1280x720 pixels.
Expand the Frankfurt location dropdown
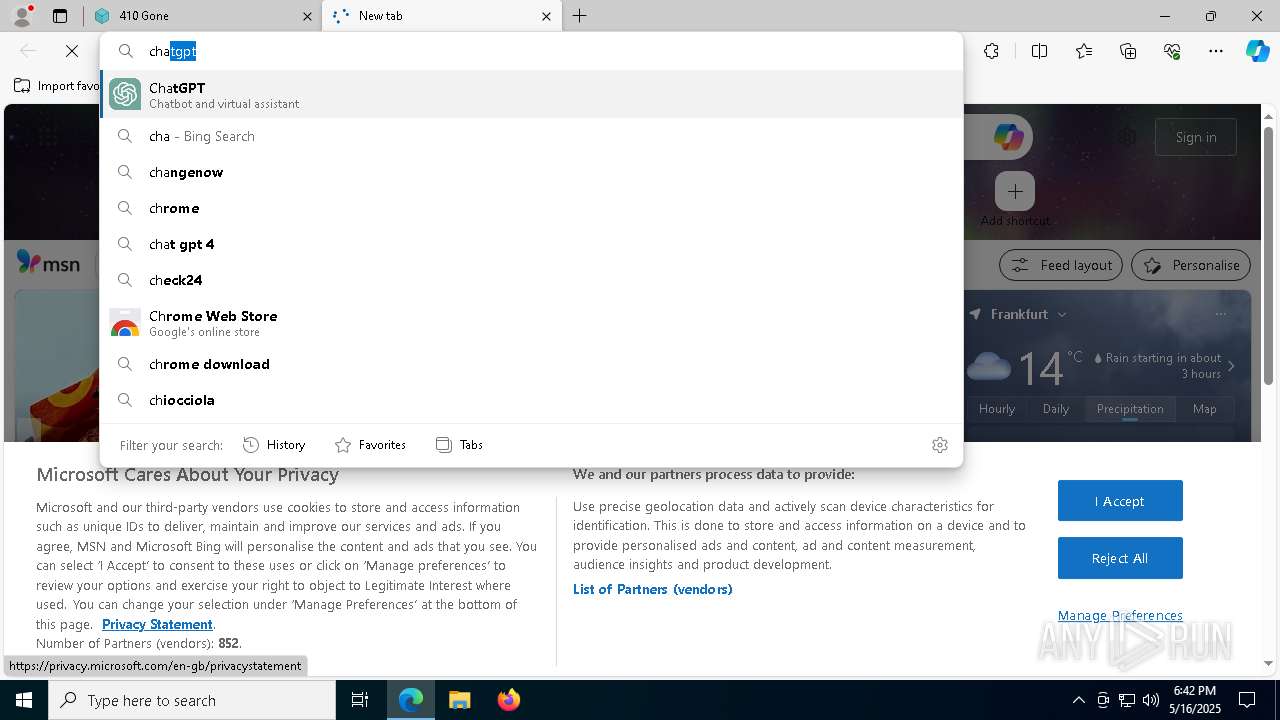tap(1062, 314)
